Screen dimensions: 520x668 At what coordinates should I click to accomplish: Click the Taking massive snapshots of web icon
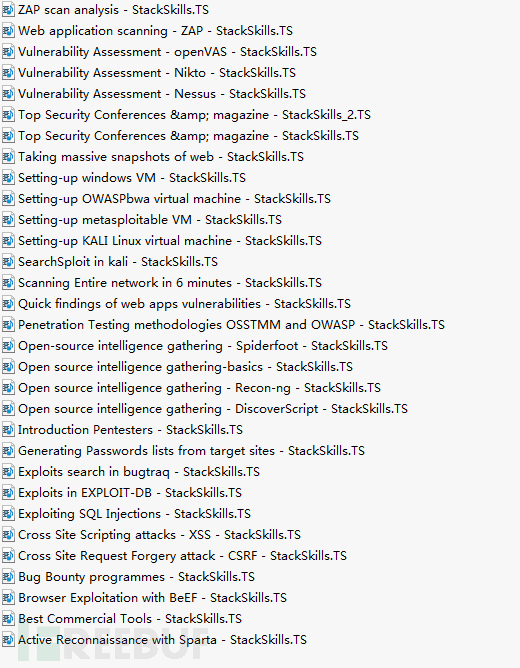[8, 157]
